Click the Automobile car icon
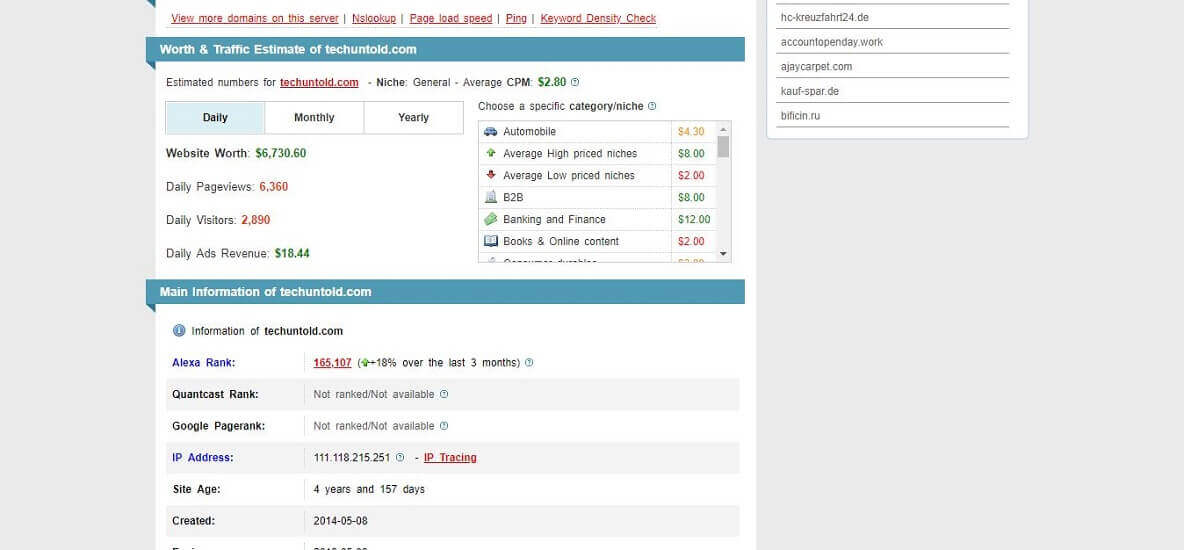This screenshot has width=1184, height=550. [x=490, y=132]
